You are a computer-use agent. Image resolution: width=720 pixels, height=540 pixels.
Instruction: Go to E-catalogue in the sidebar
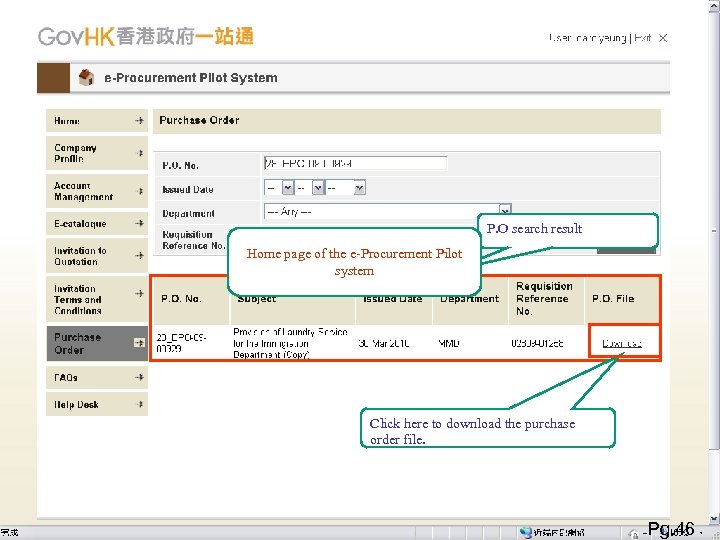97,224
